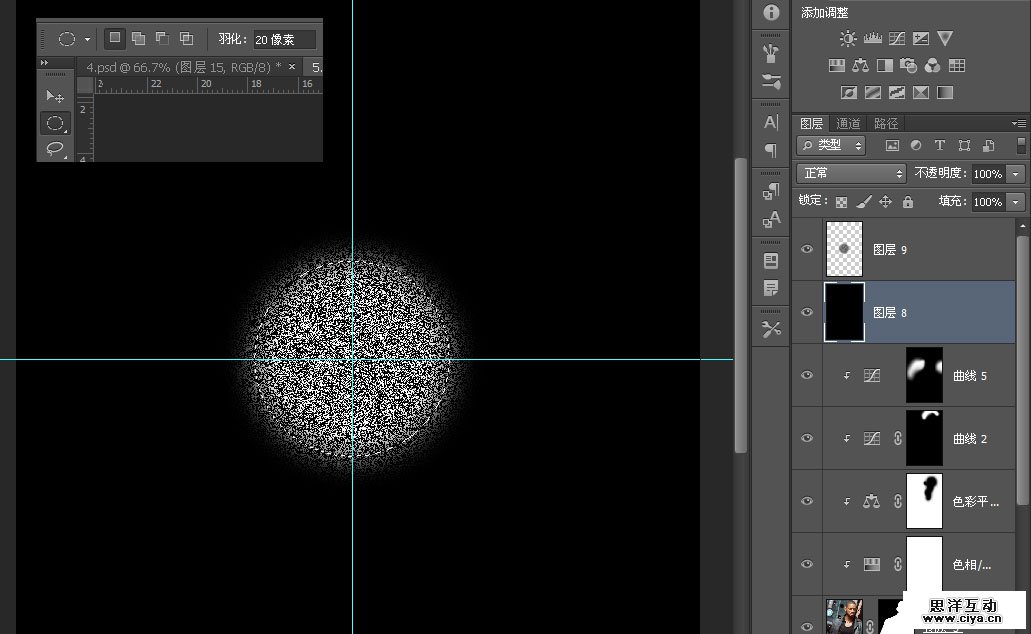The image size is (1031, 634).
Task: Add a Brightness/Contrast adjustment
Action: coord(848,39)
